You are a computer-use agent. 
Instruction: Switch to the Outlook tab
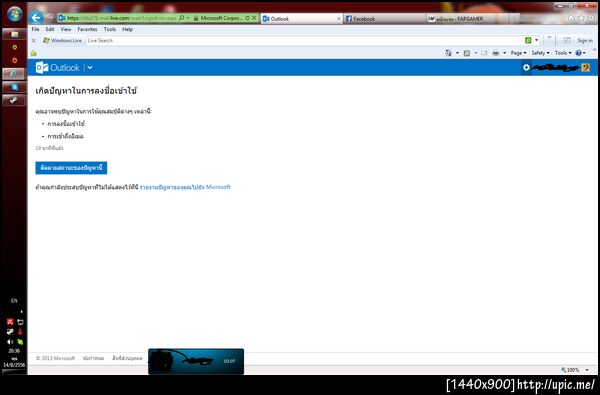coord(302,19)
